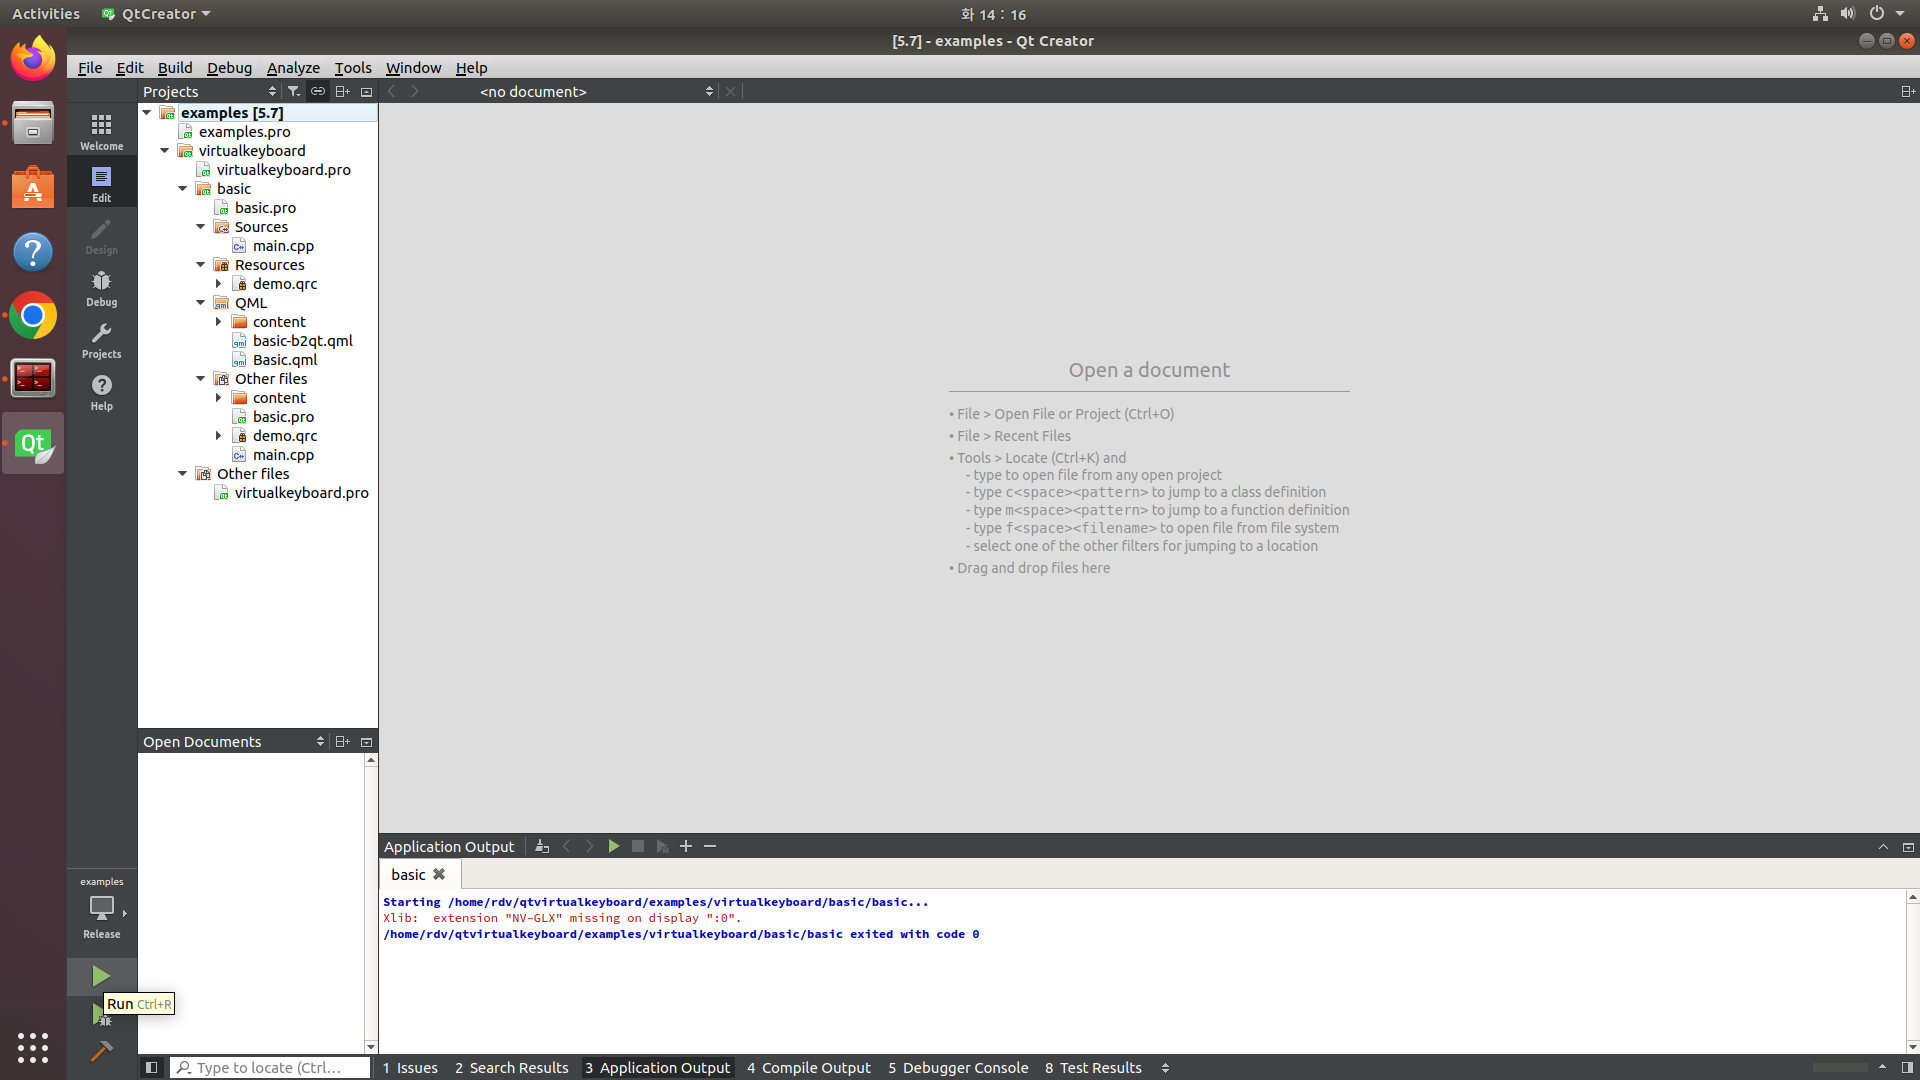This screenshot has height=1080, width=1920.
Task: Toggle the right sidebar visibility
Action: (x=1907, y=1067)
